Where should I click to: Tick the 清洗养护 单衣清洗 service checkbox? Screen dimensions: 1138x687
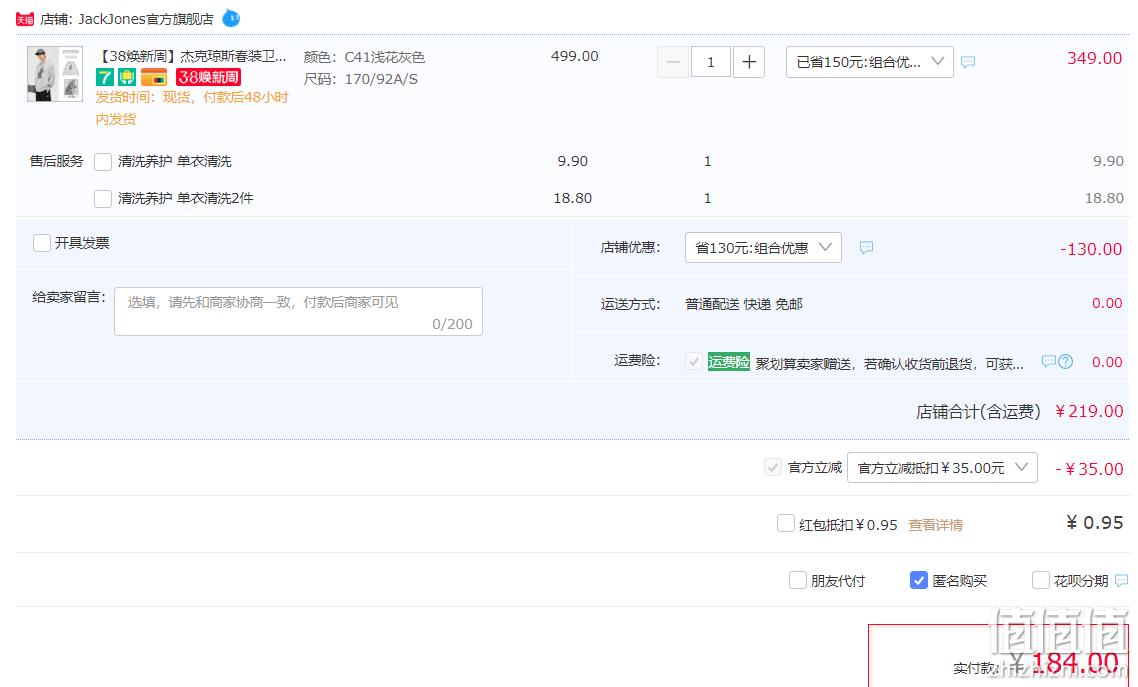coord(103,161)
